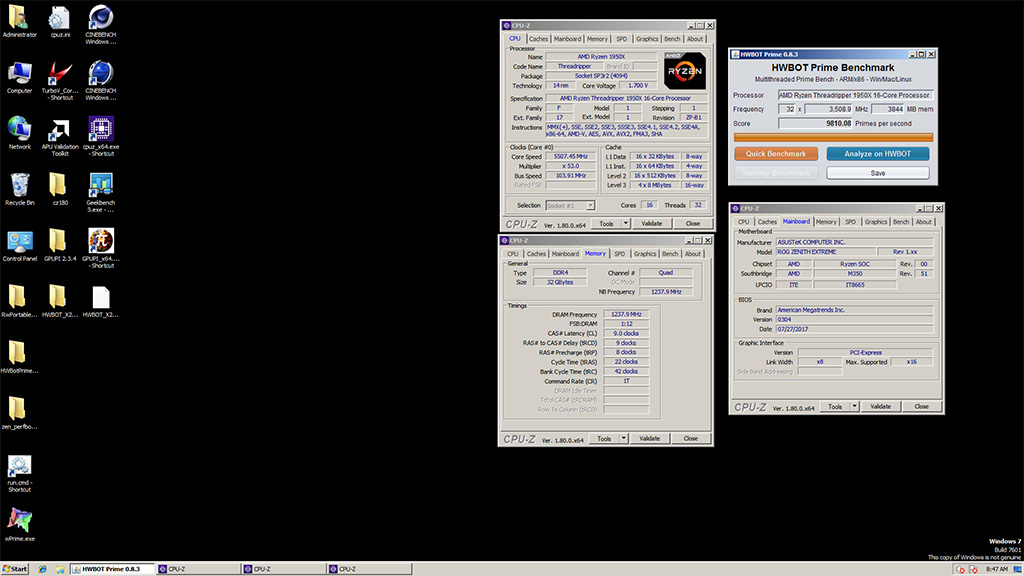Click the Frequency field showing 3,508.9
The image size is (1024, 576).
click(x=828, y=109)
